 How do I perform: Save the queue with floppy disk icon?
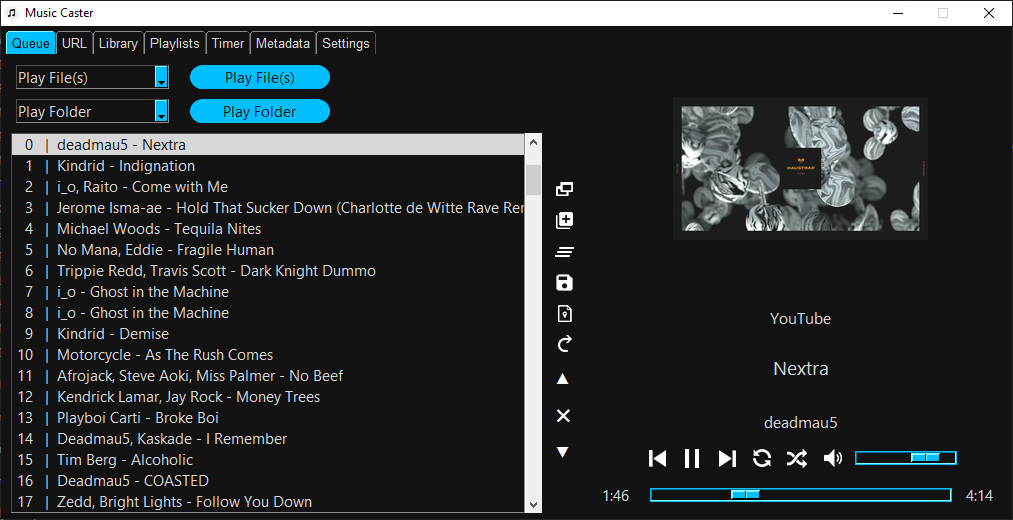(564, 282)
